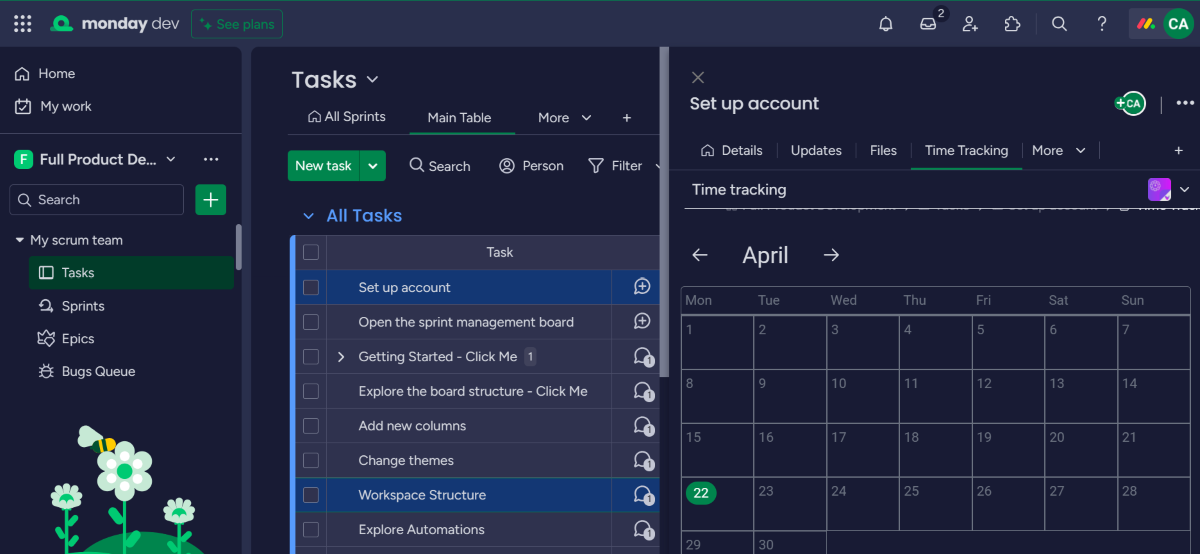Open the board Search tool

click(440, 166)
